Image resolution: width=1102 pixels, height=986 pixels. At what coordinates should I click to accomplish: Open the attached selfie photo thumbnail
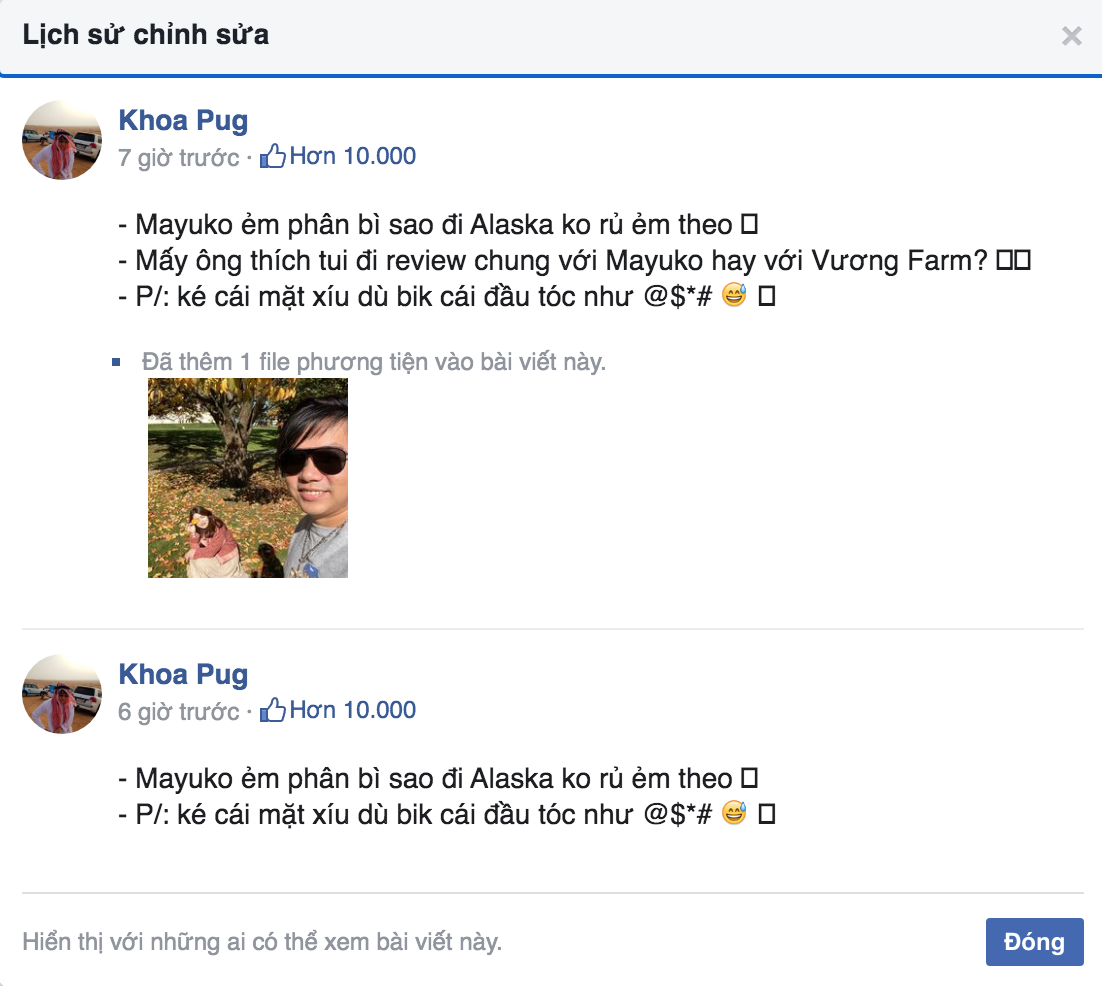pos(248,478)
